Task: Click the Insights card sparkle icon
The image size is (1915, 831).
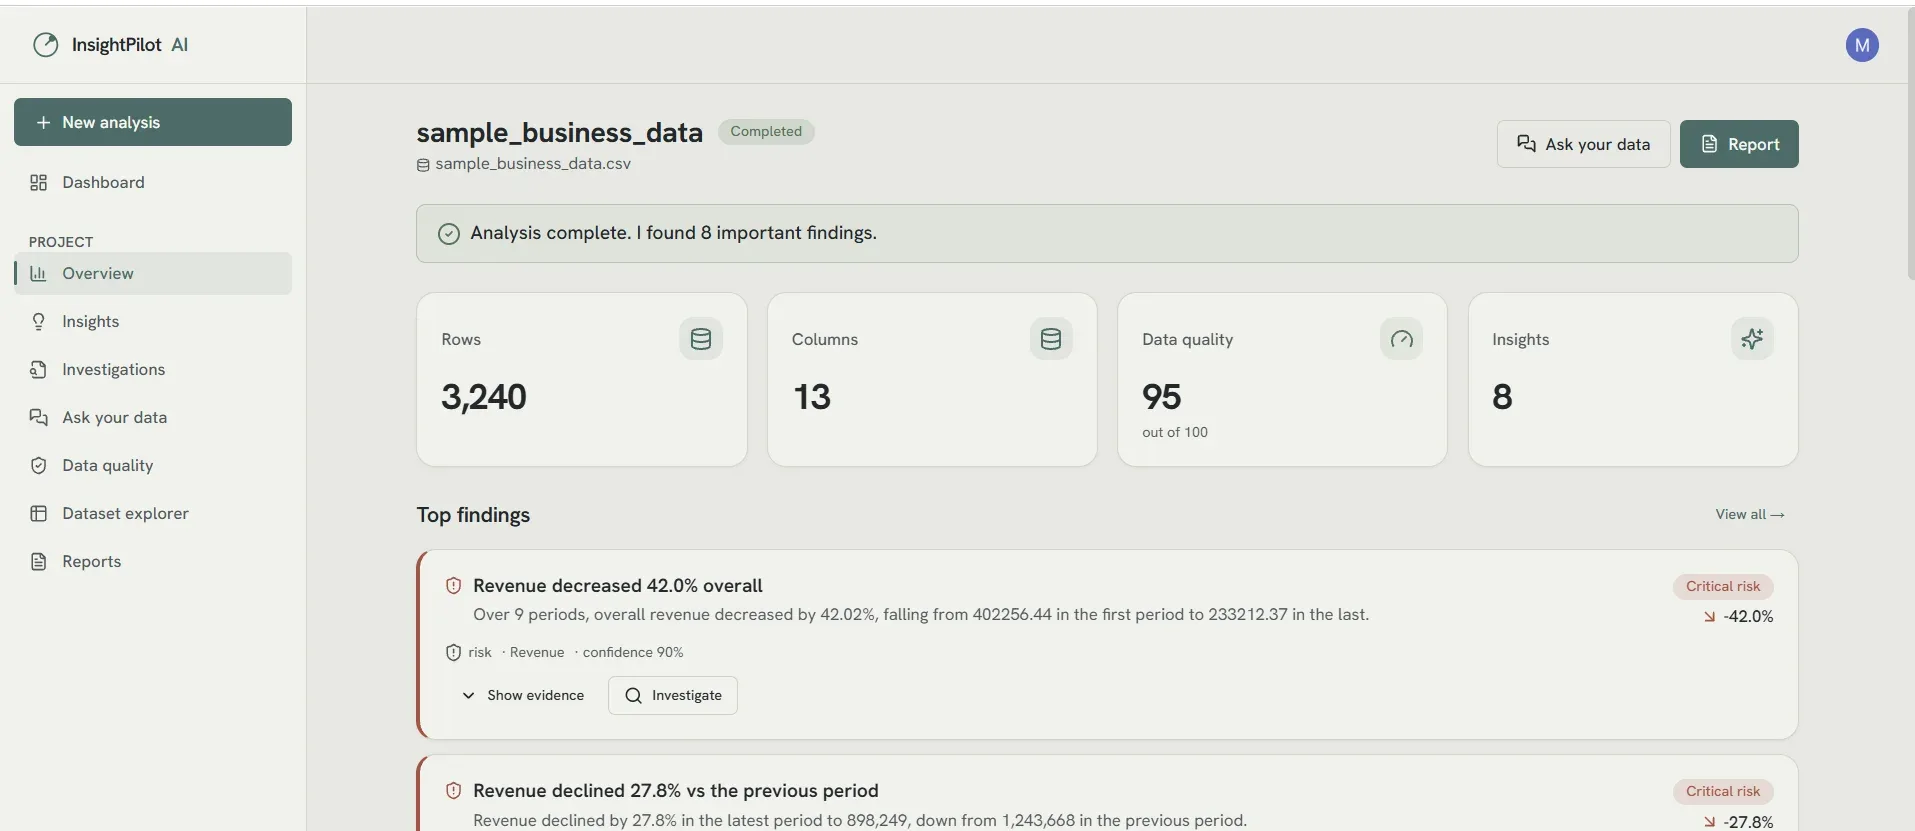Action: pos(1752,339)
